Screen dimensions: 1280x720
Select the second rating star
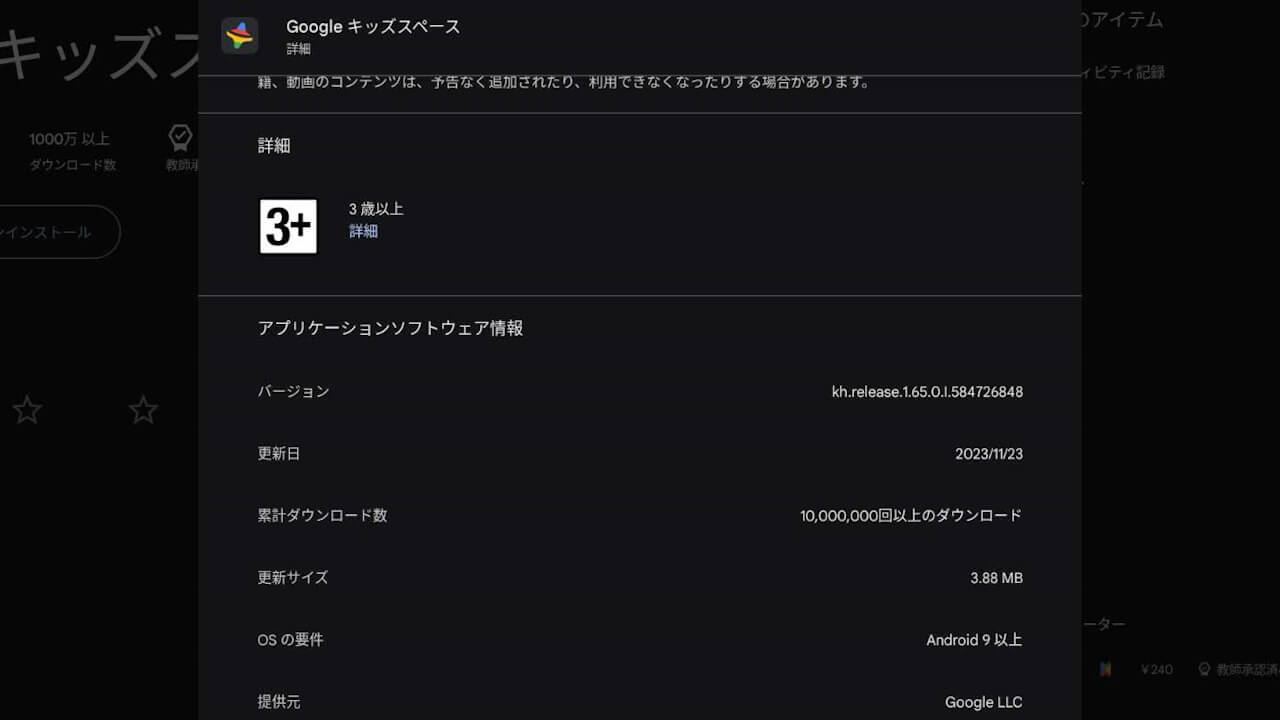tap(144, 409)
